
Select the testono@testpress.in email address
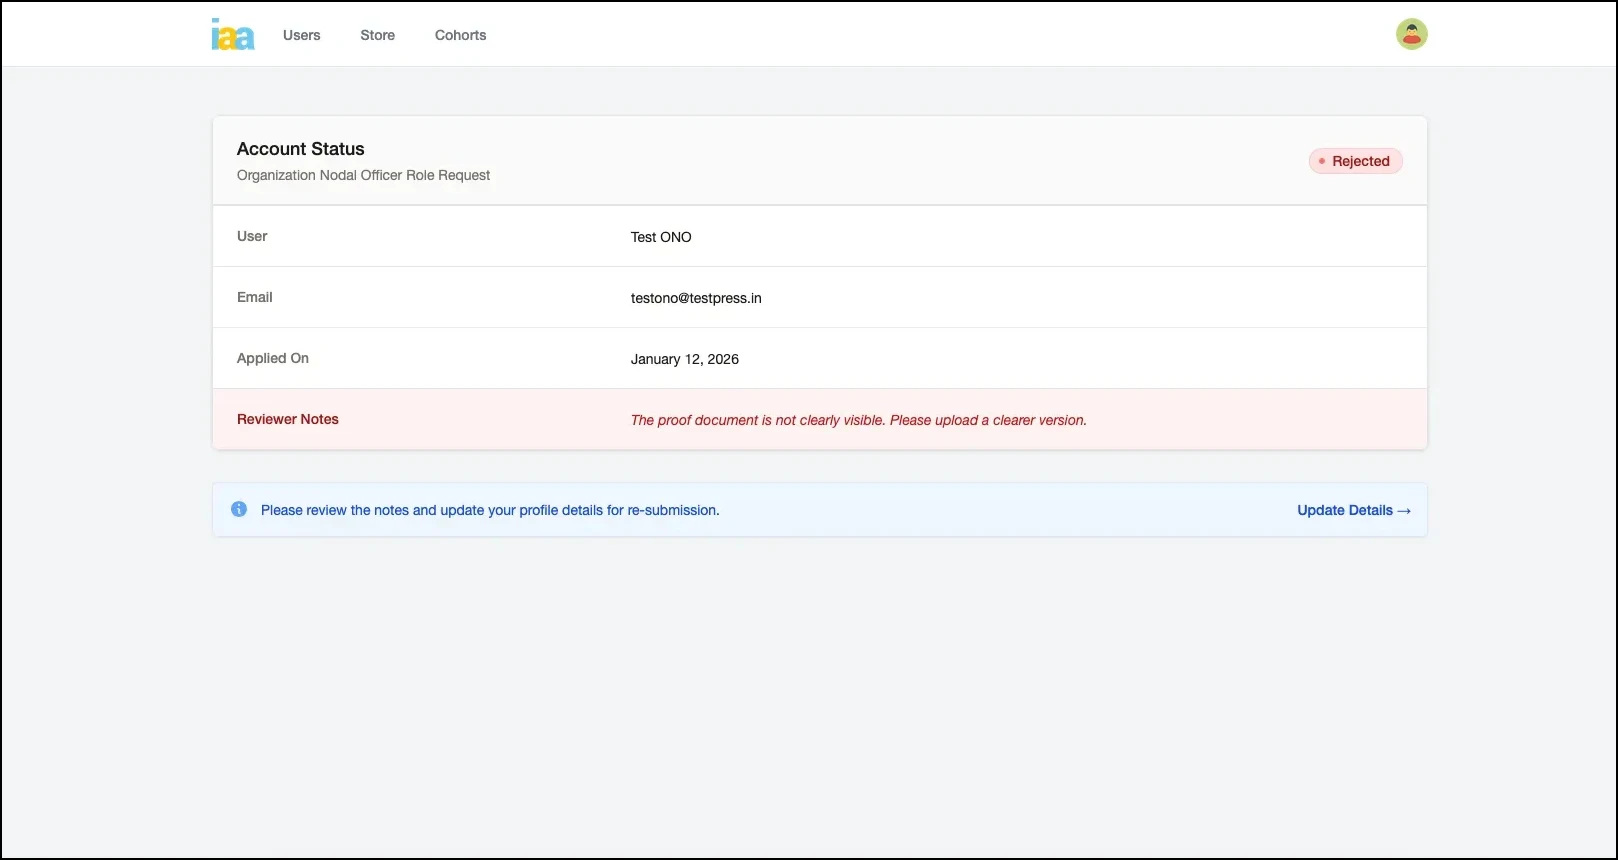coord(696,298)
